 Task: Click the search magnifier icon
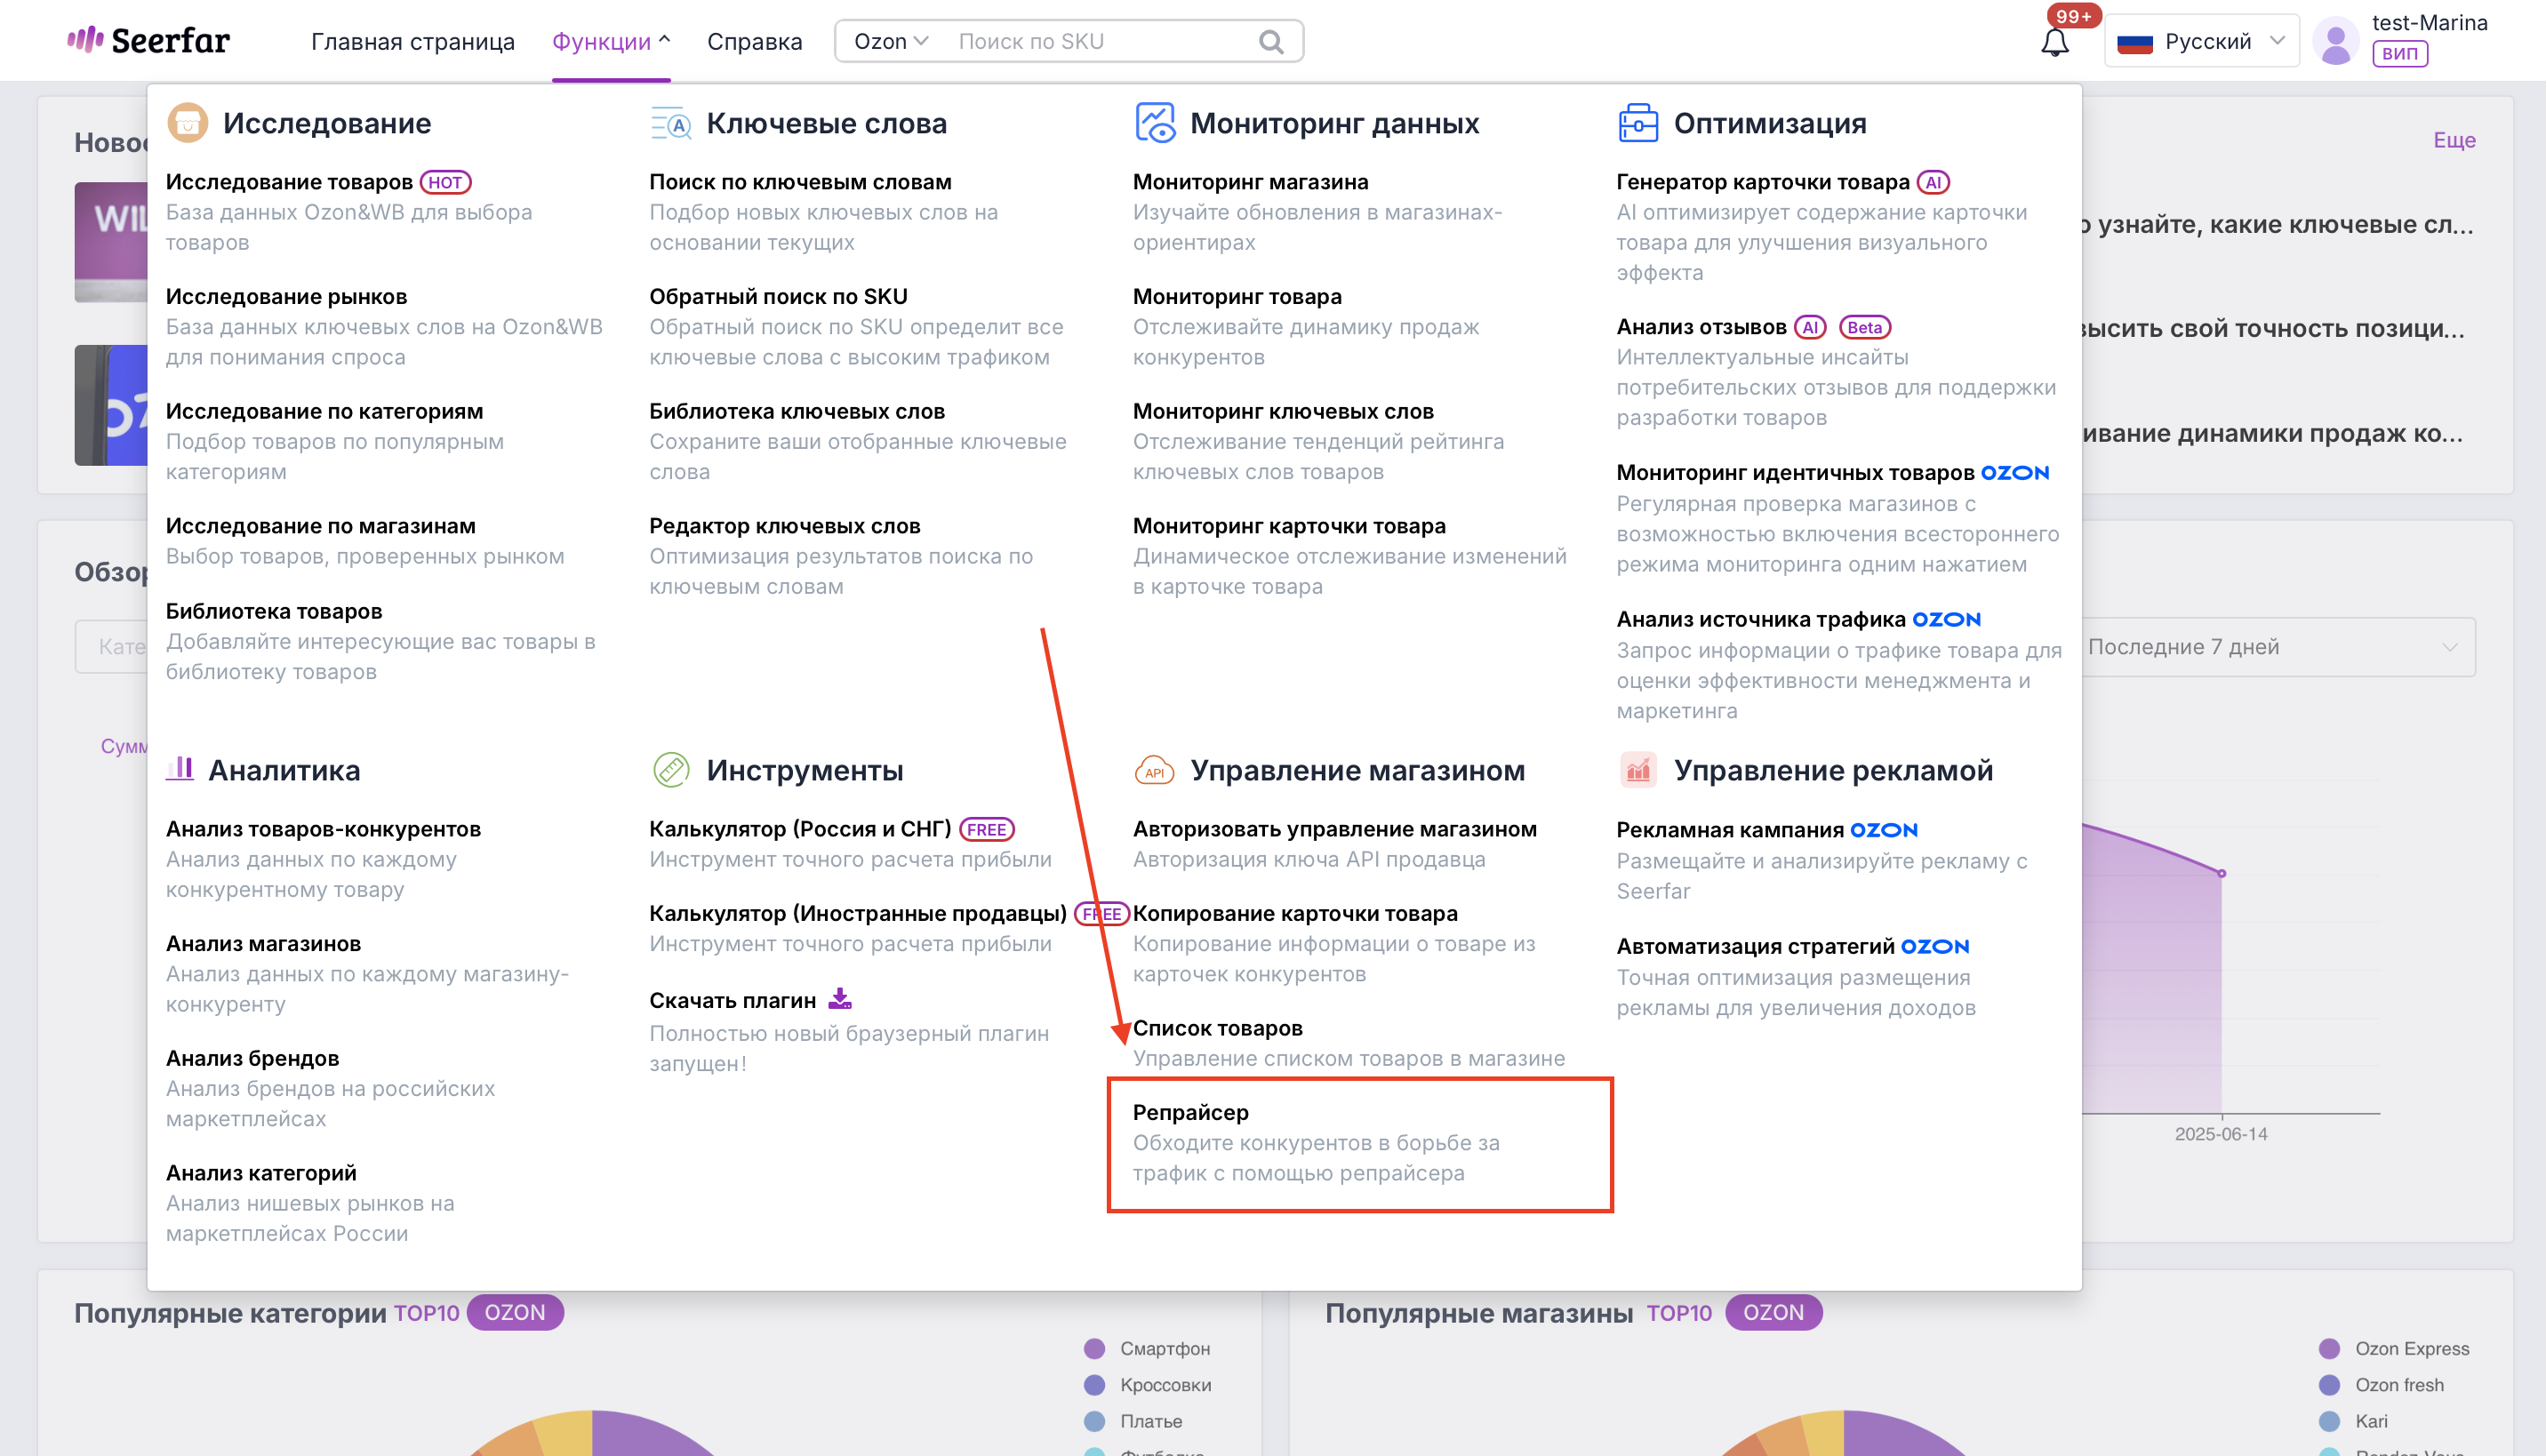(x=1270, y=42)
